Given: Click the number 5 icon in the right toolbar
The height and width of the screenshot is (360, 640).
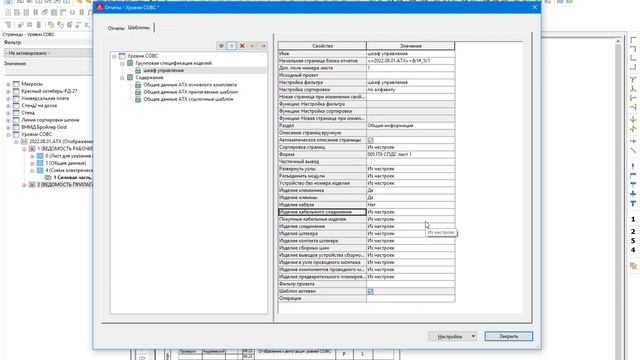Looking at the screenshot, I should (633, 240).
